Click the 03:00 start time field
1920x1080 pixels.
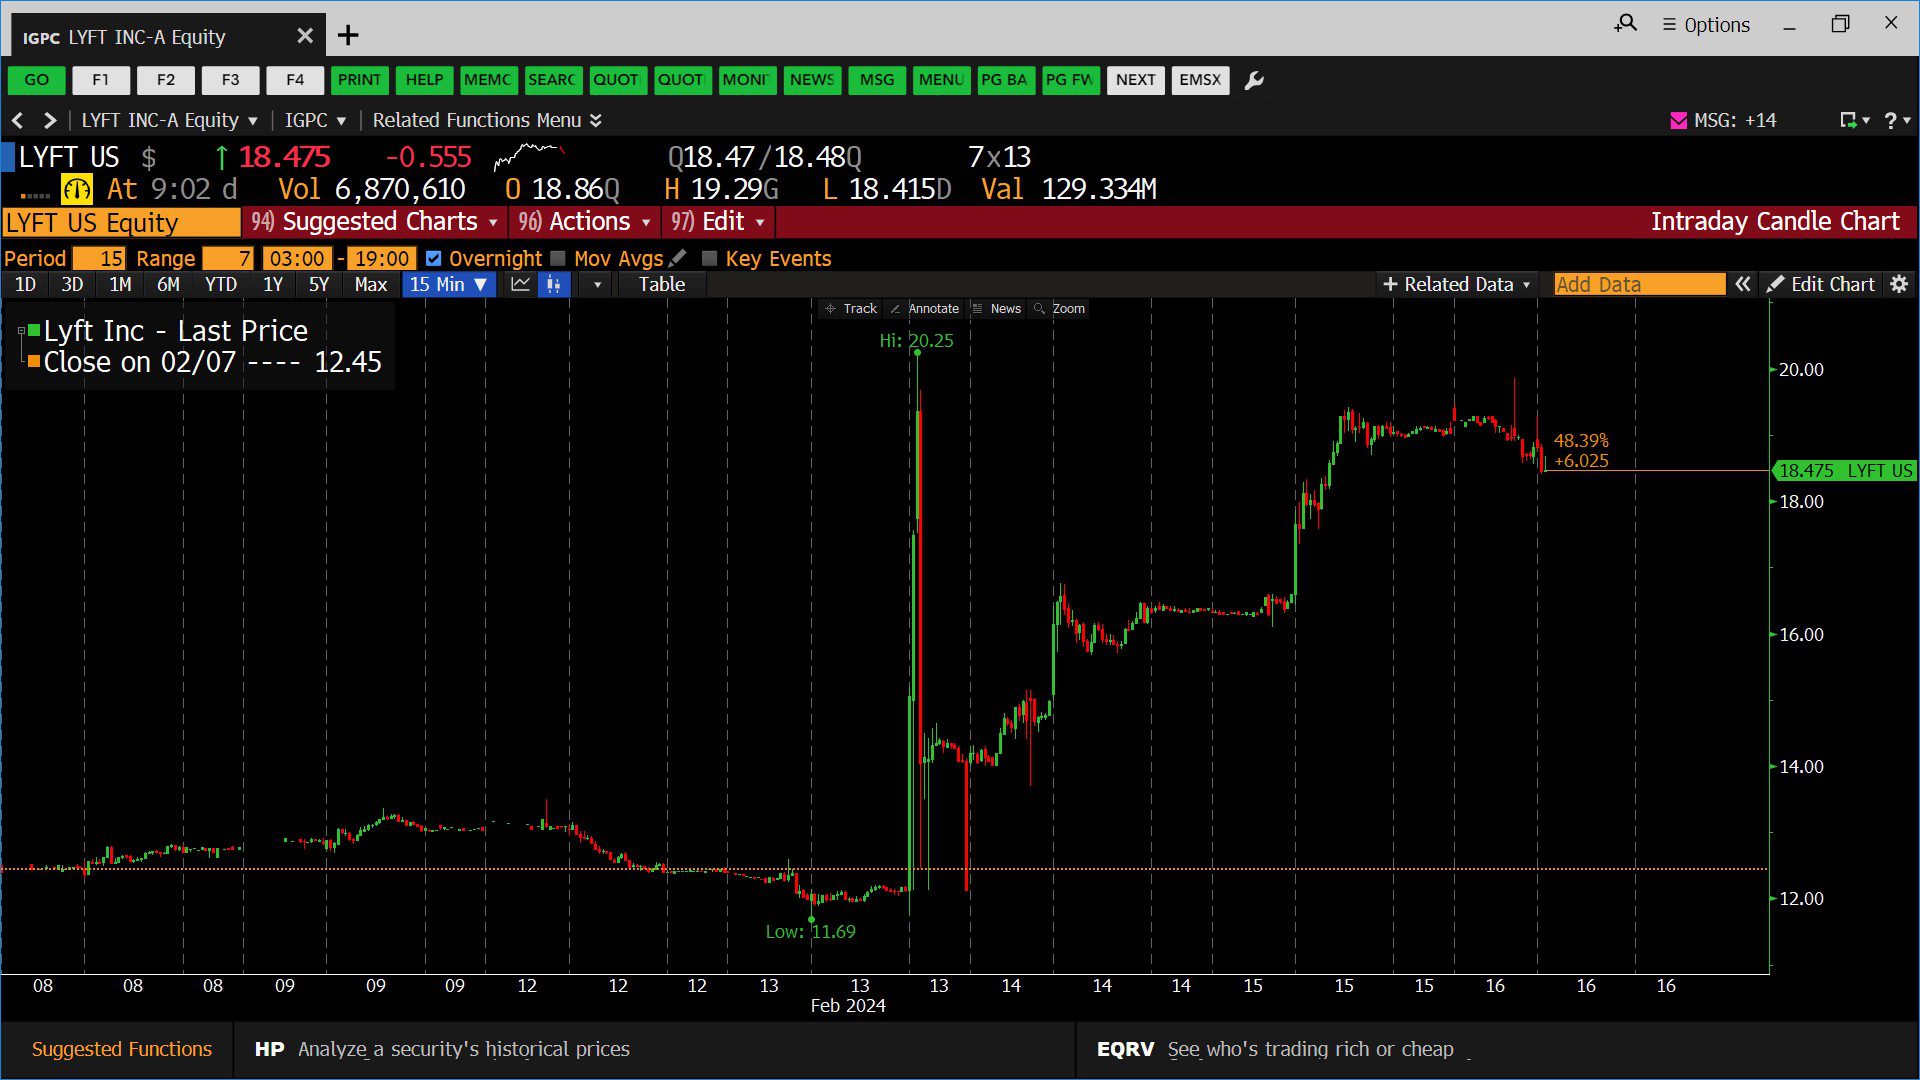point(297,258)
